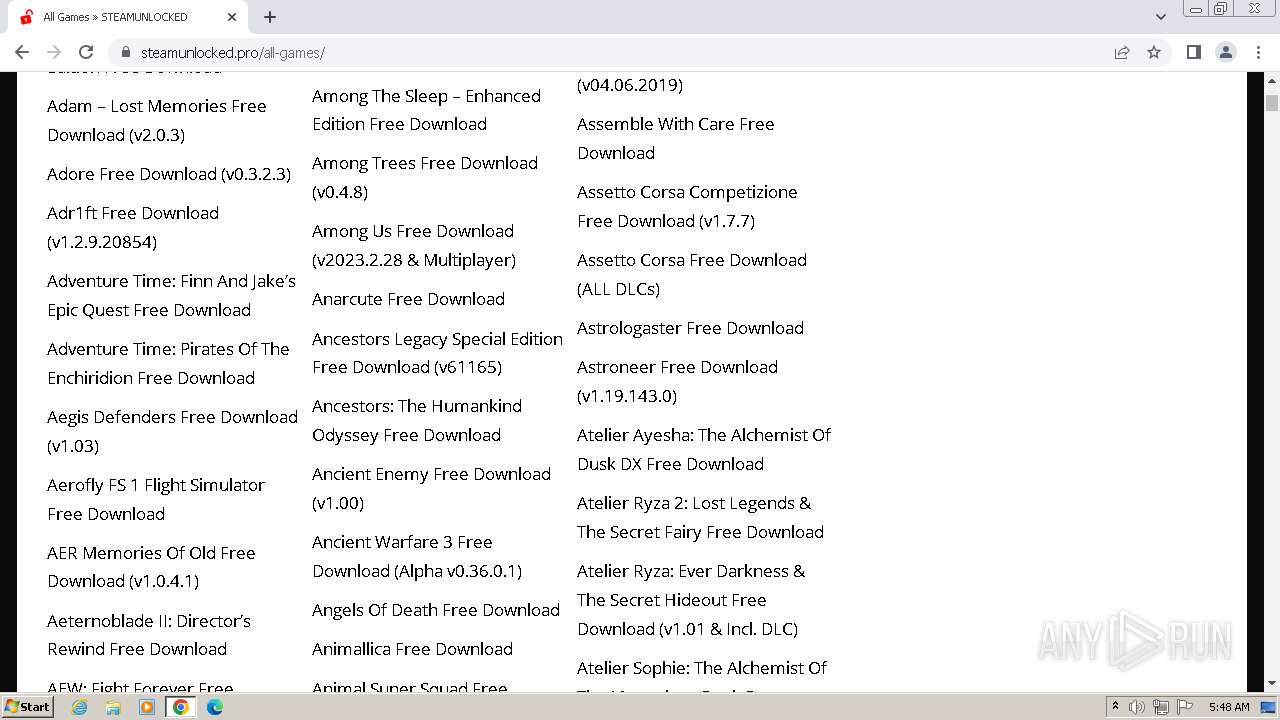Click the 5:48 AM system clock
Image resolution: width=1280 pixels, height=720 pixels.
1228,707
